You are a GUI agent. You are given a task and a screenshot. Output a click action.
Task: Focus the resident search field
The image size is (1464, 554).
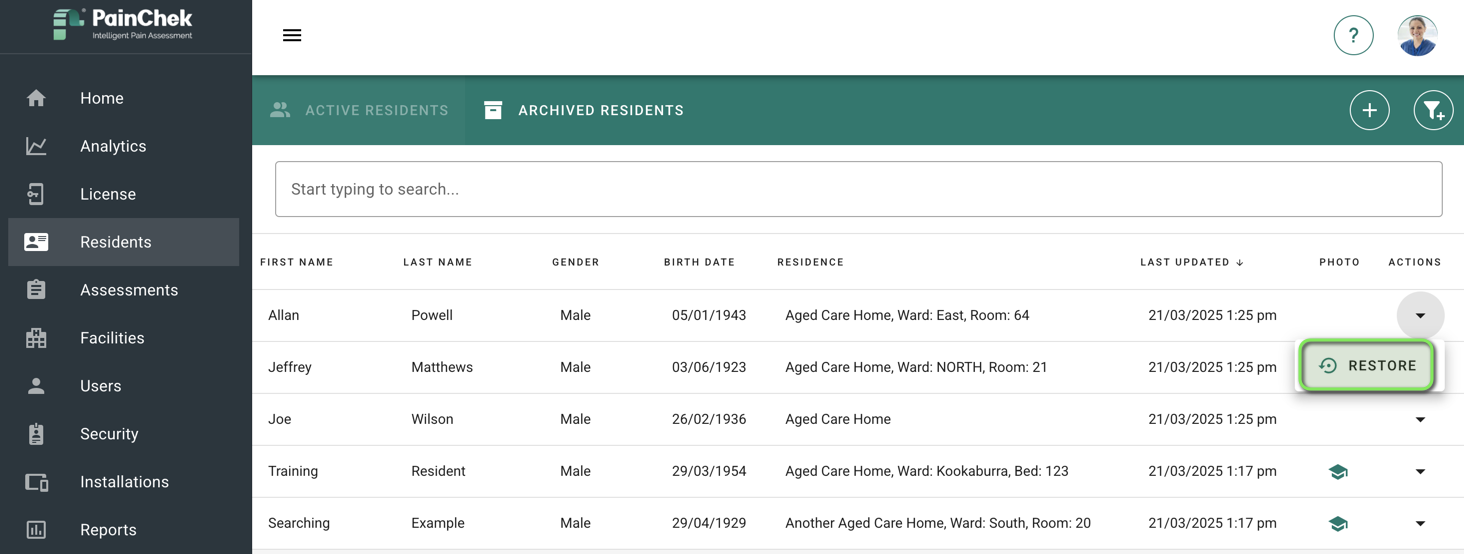[x=858, y=189]
